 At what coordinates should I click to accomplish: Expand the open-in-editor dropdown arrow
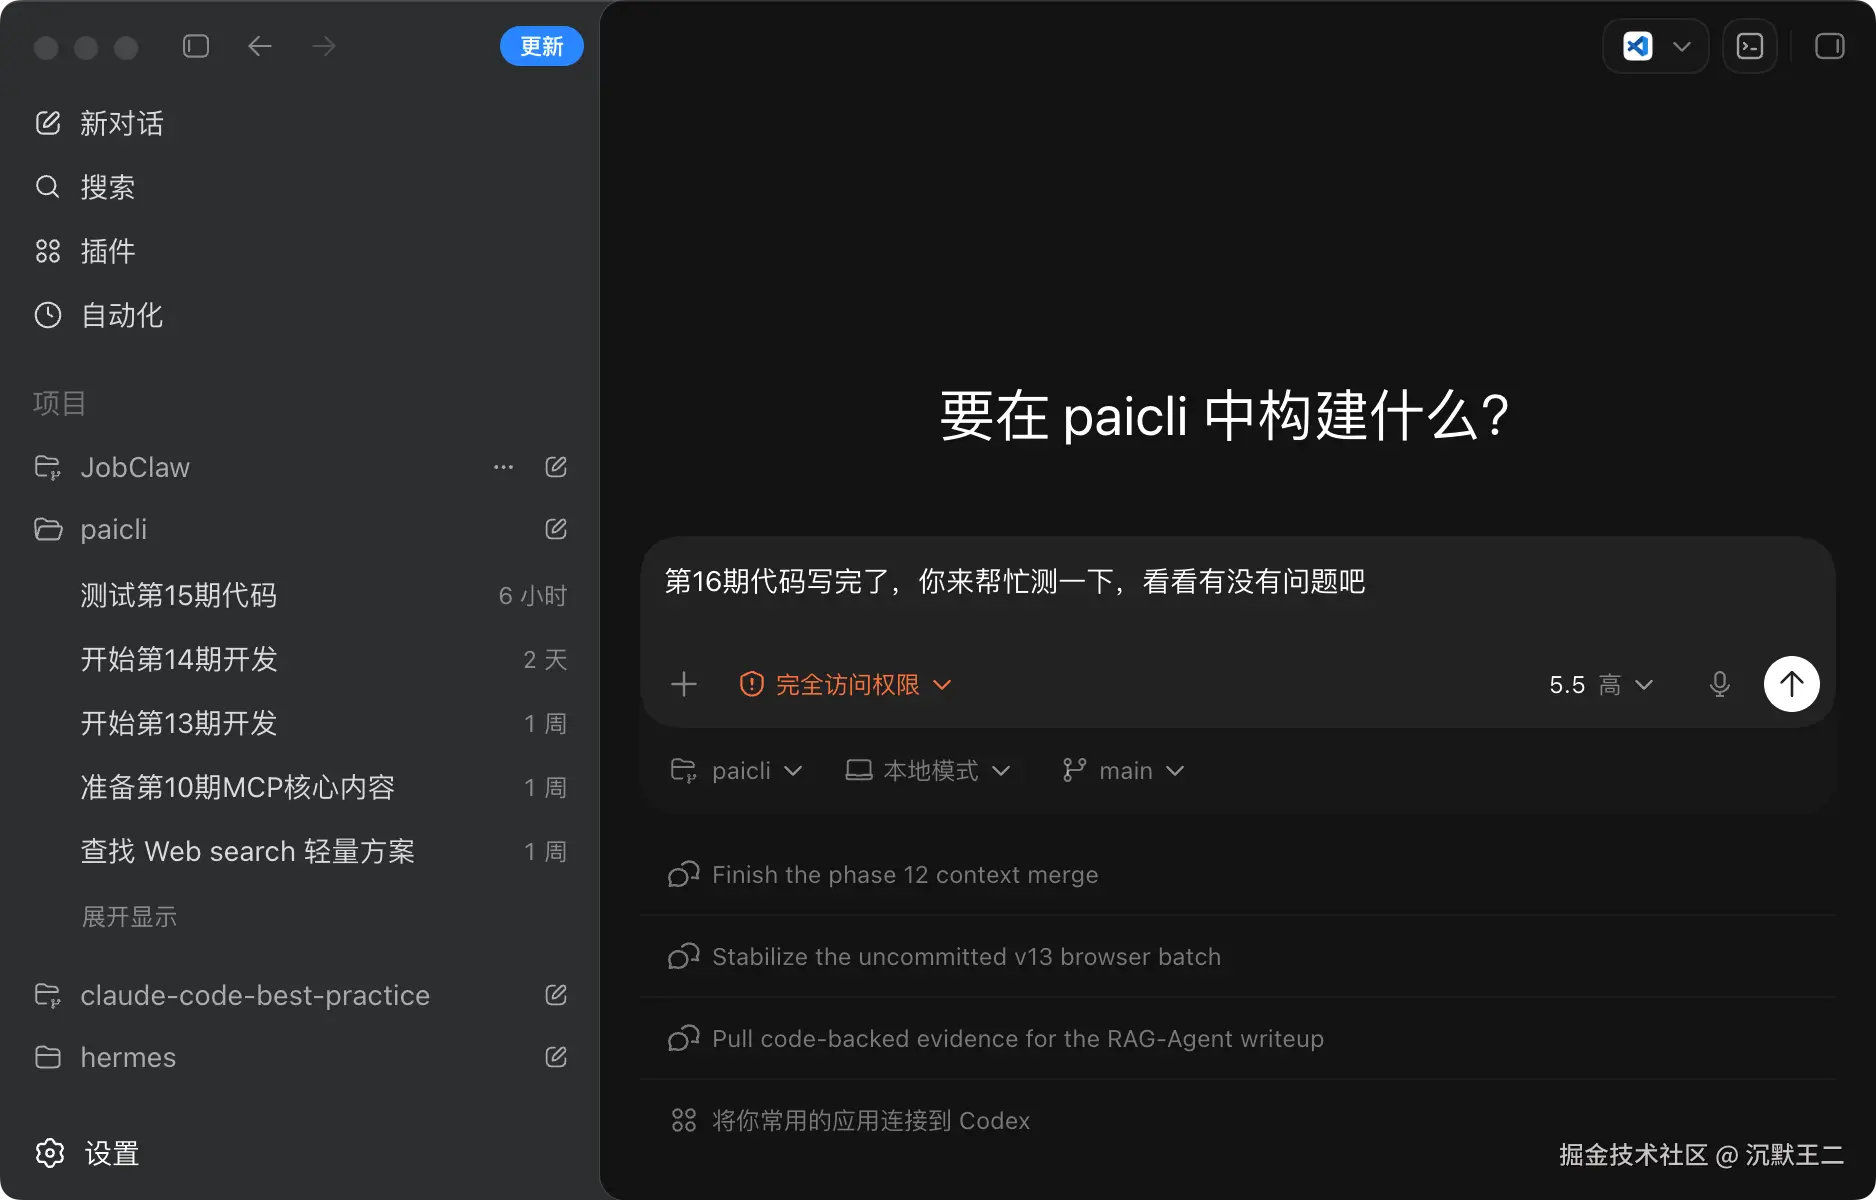[1682, 46]
